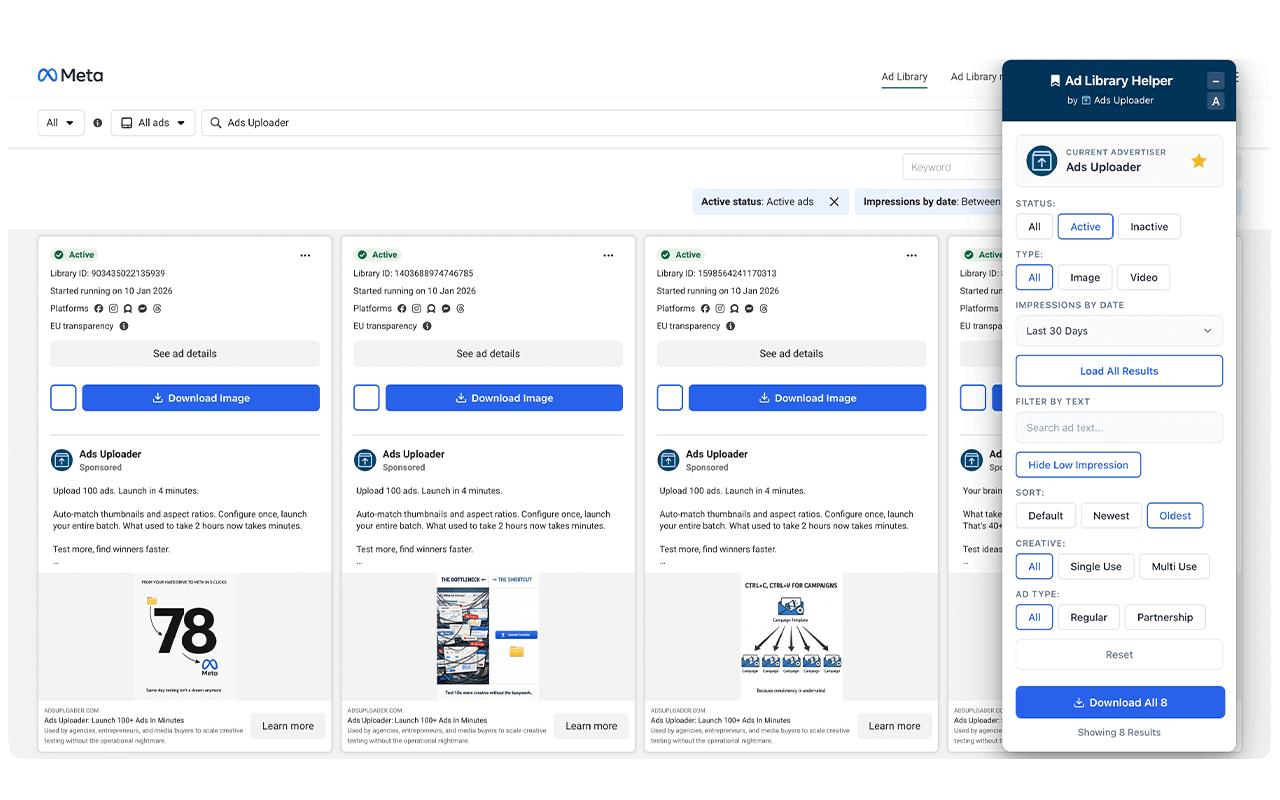Click the Meta logo
The width and height of the screenshot is (1280, 800).
click(70, 75)
